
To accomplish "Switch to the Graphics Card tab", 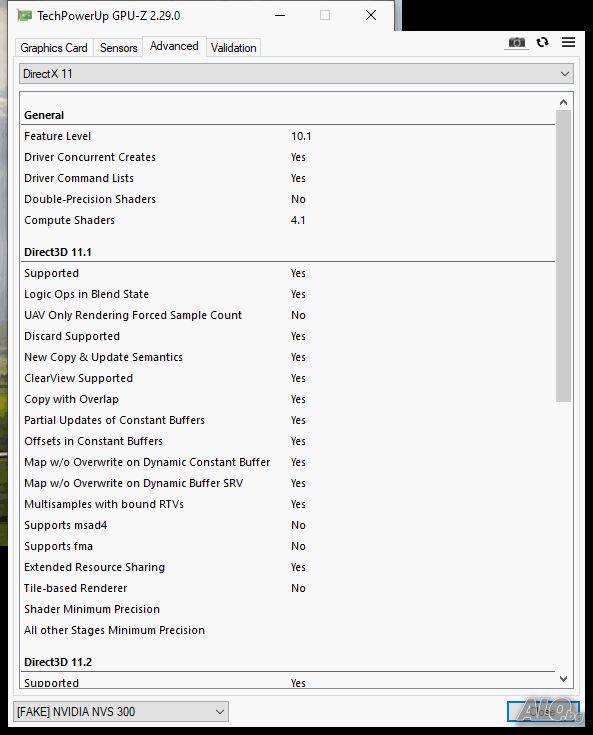I will pyautogui.click(x=54, y=48).
